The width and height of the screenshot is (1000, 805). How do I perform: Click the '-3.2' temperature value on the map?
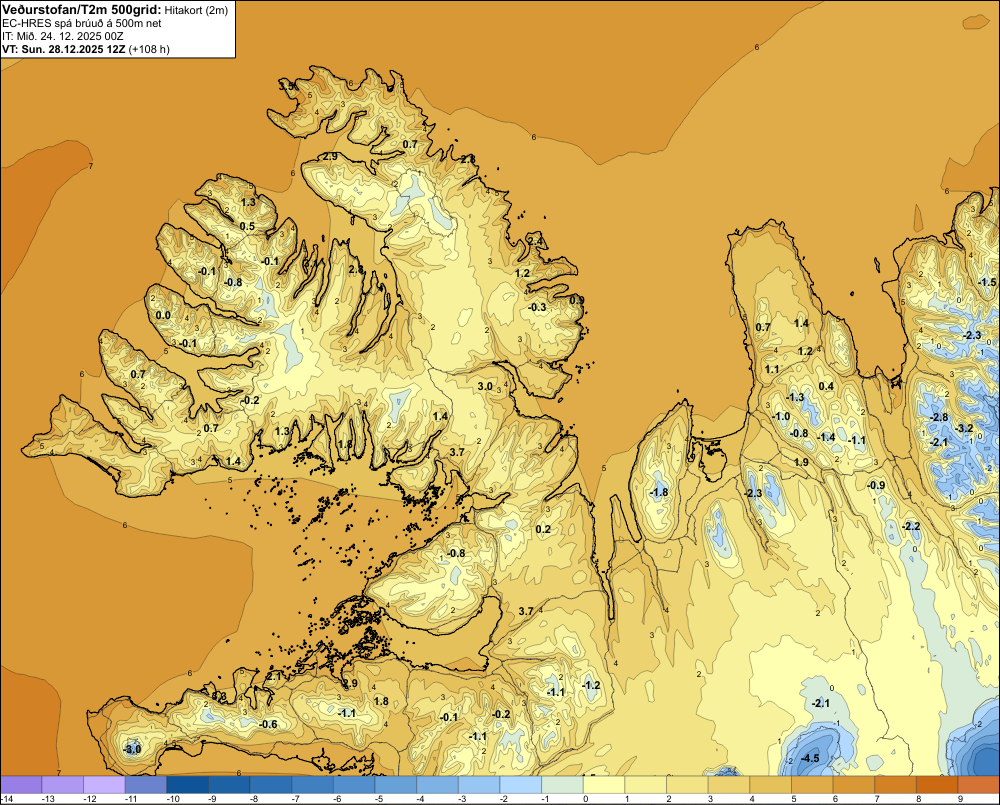(964, 428)
